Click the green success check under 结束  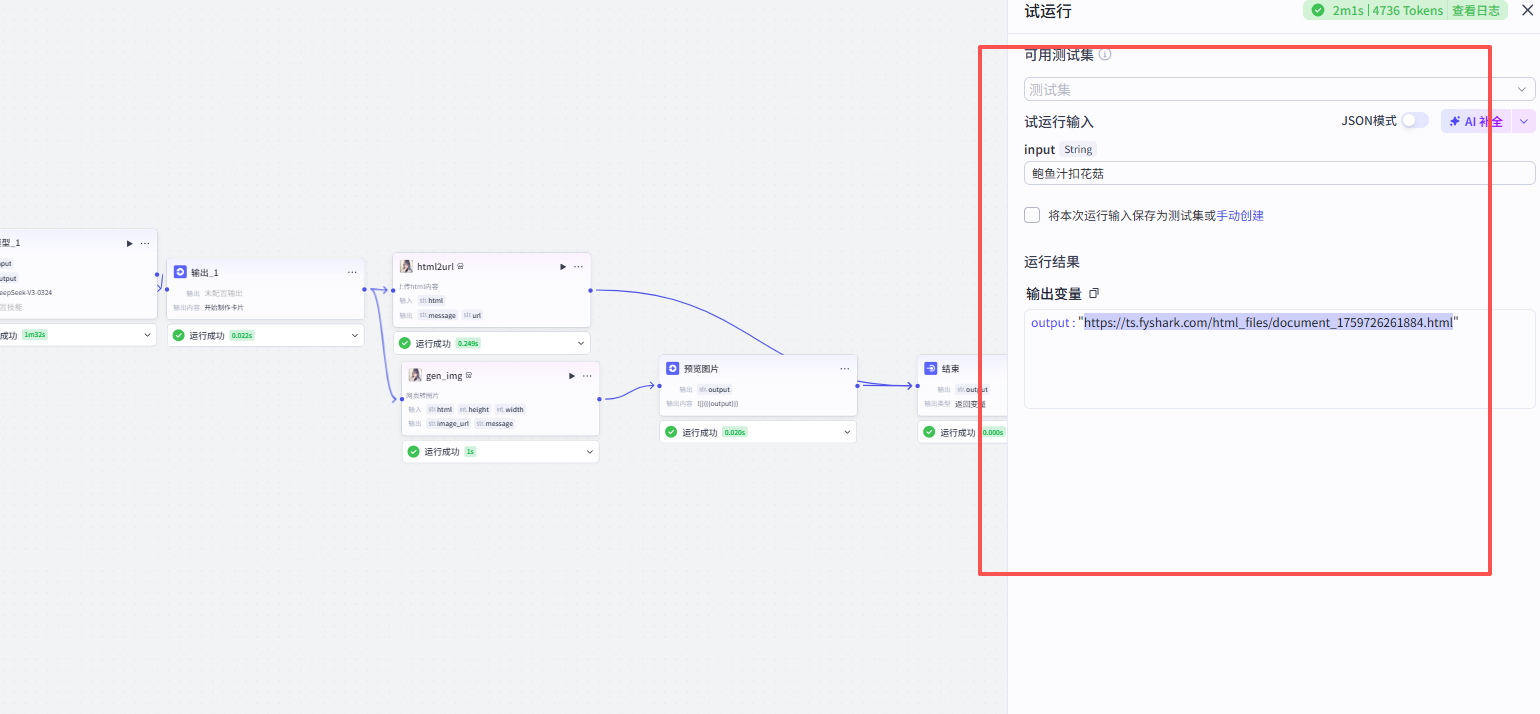[x=929, y=433]
